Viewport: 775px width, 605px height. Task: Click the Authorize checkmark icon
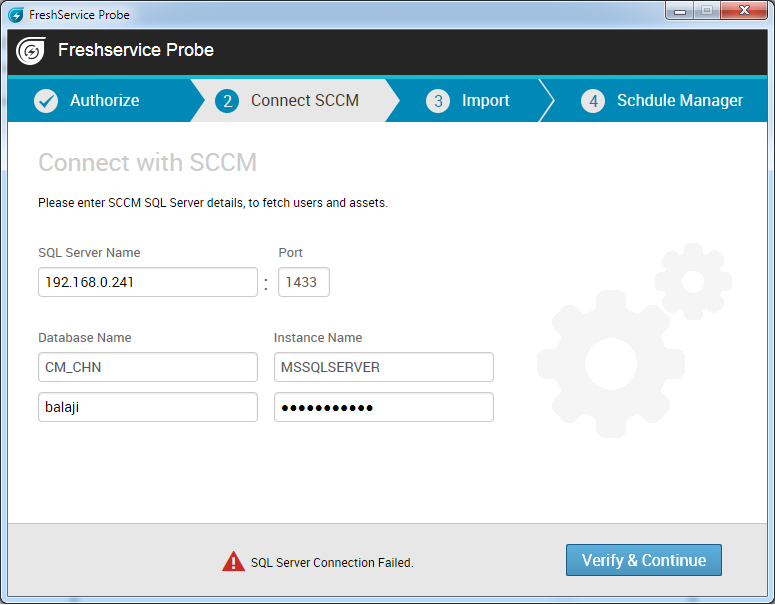click(46, 101)
